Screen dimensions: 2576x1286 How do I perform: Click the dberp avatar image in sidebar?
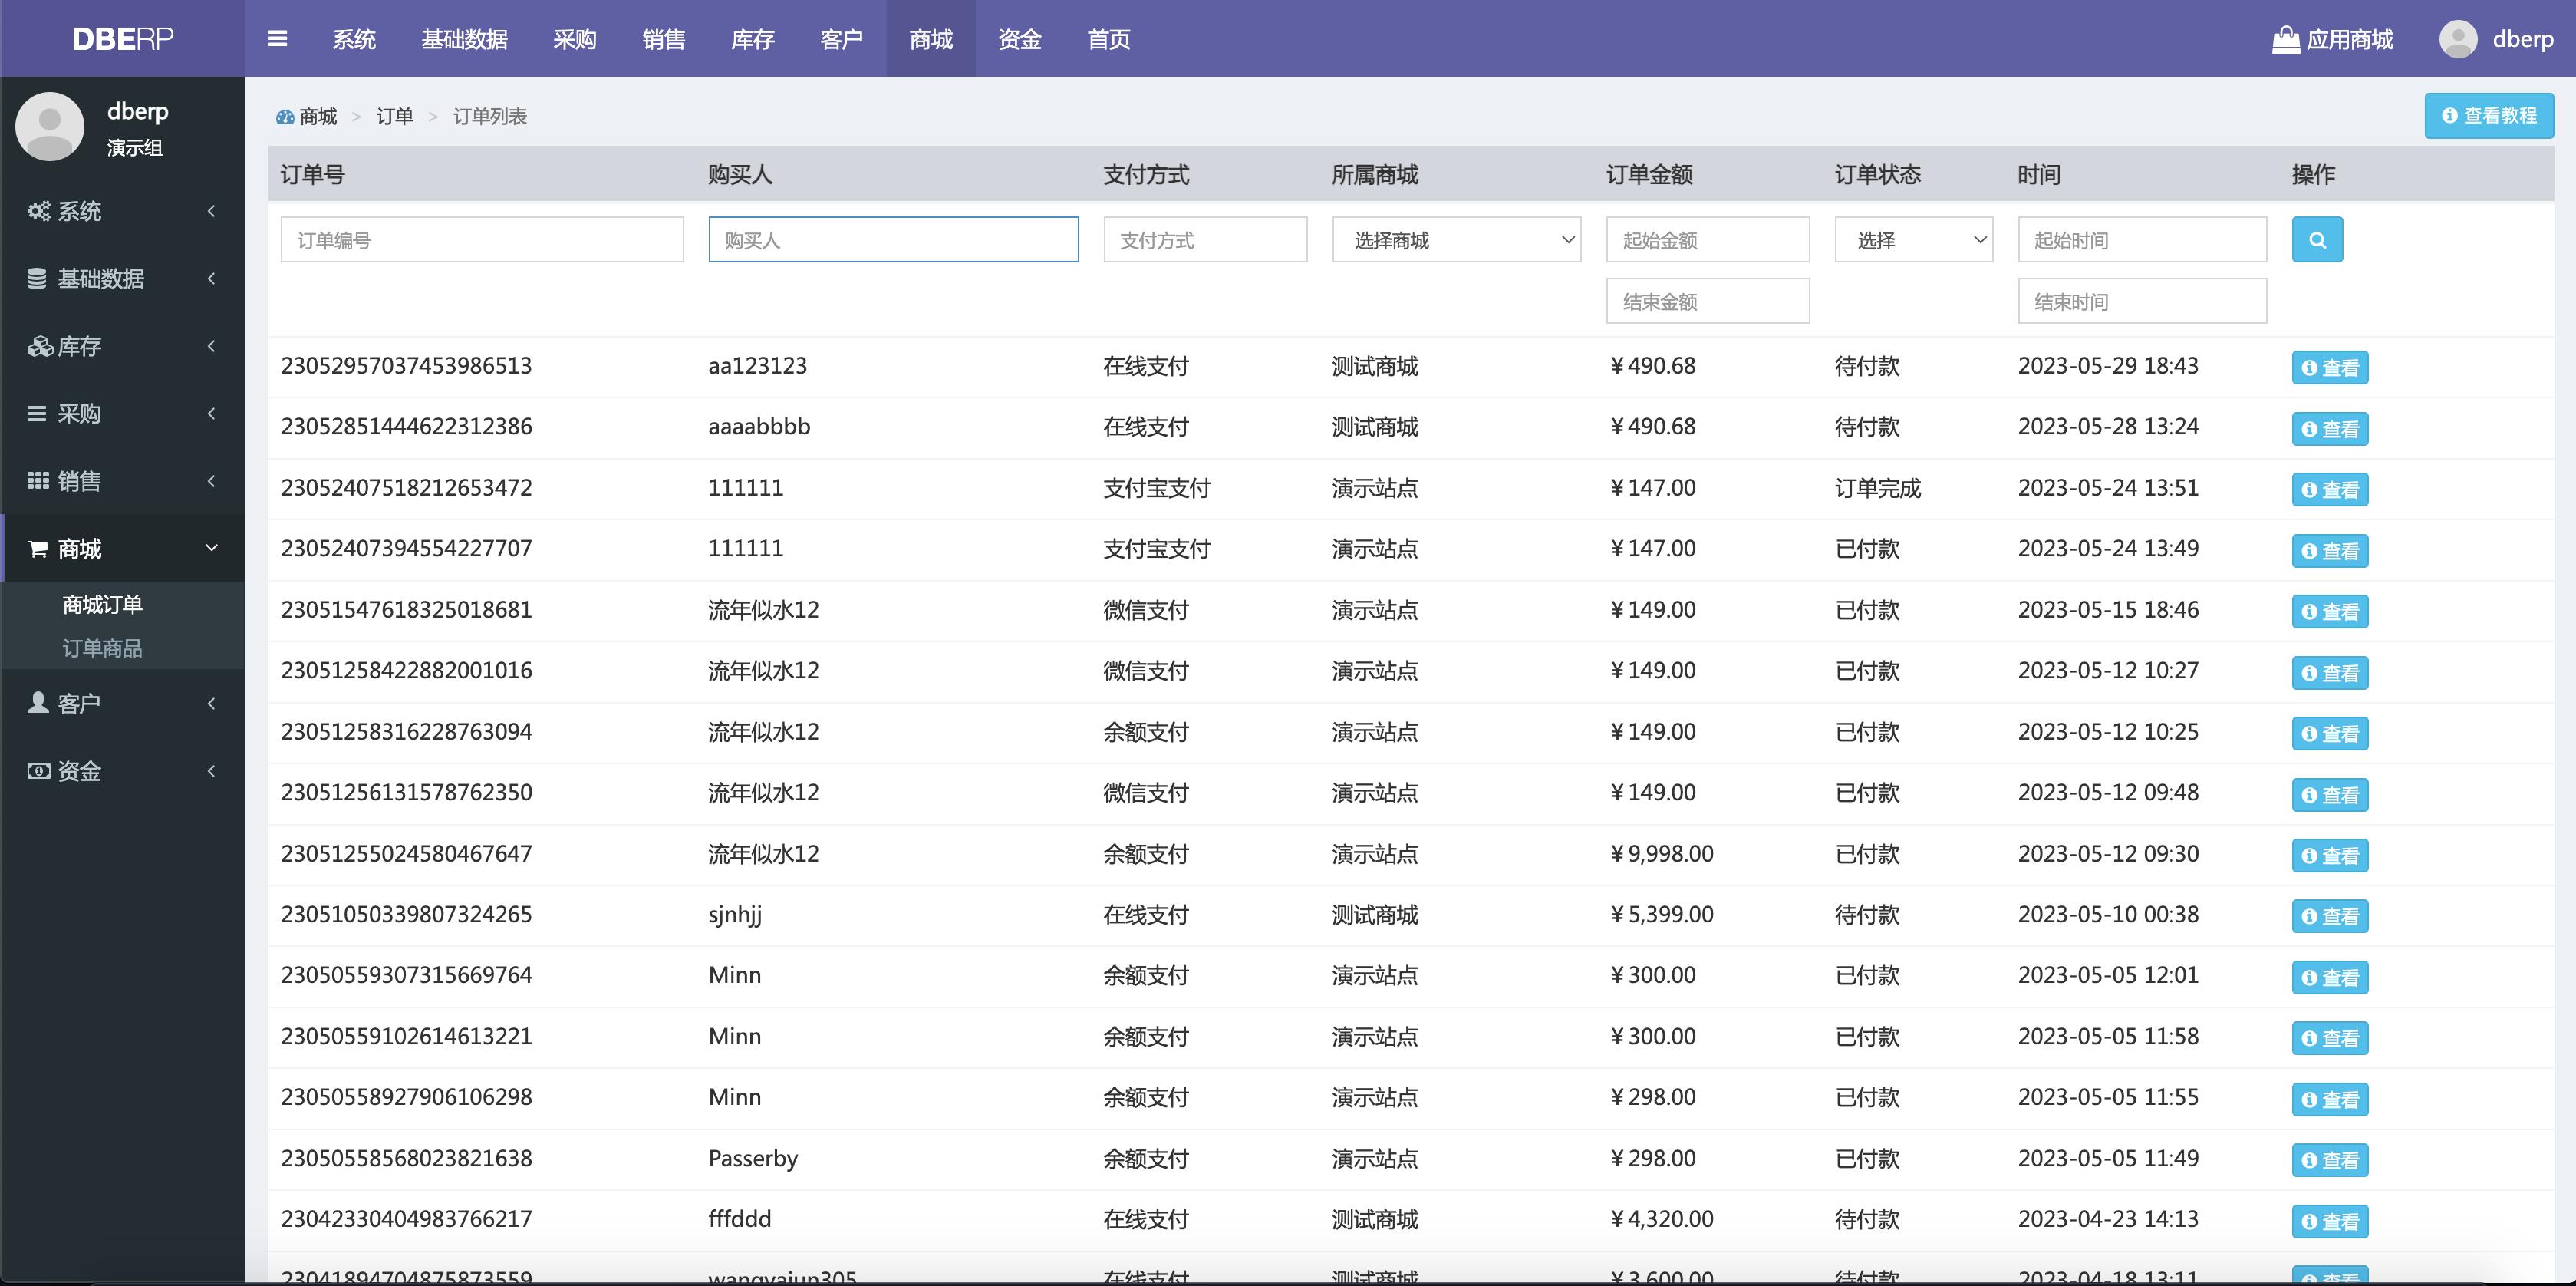coord(50,126)
